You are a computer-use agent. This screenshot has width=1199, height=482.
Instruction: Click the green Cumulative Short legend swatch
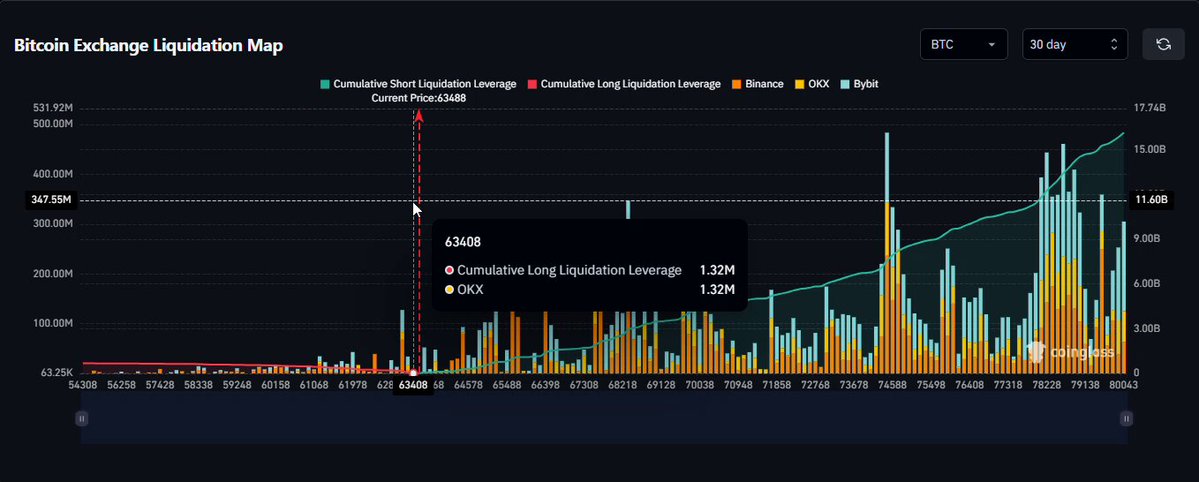(x=325, y=84)
